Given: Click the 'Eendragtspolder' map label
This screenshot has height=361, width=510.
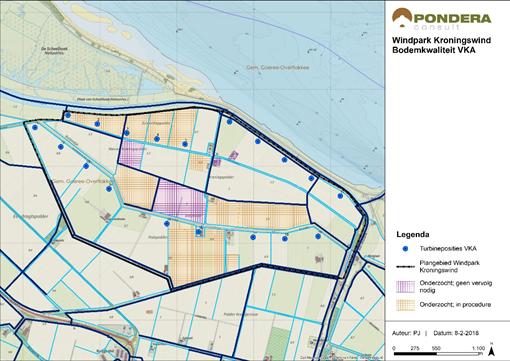Looking at the screenshot, I should 31,216.
